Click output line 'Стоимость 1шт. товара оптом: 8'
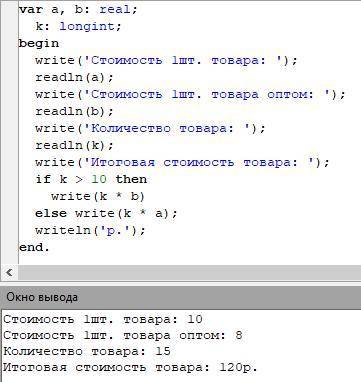This screenshot has width=361, height=382. tap(123, 335)
